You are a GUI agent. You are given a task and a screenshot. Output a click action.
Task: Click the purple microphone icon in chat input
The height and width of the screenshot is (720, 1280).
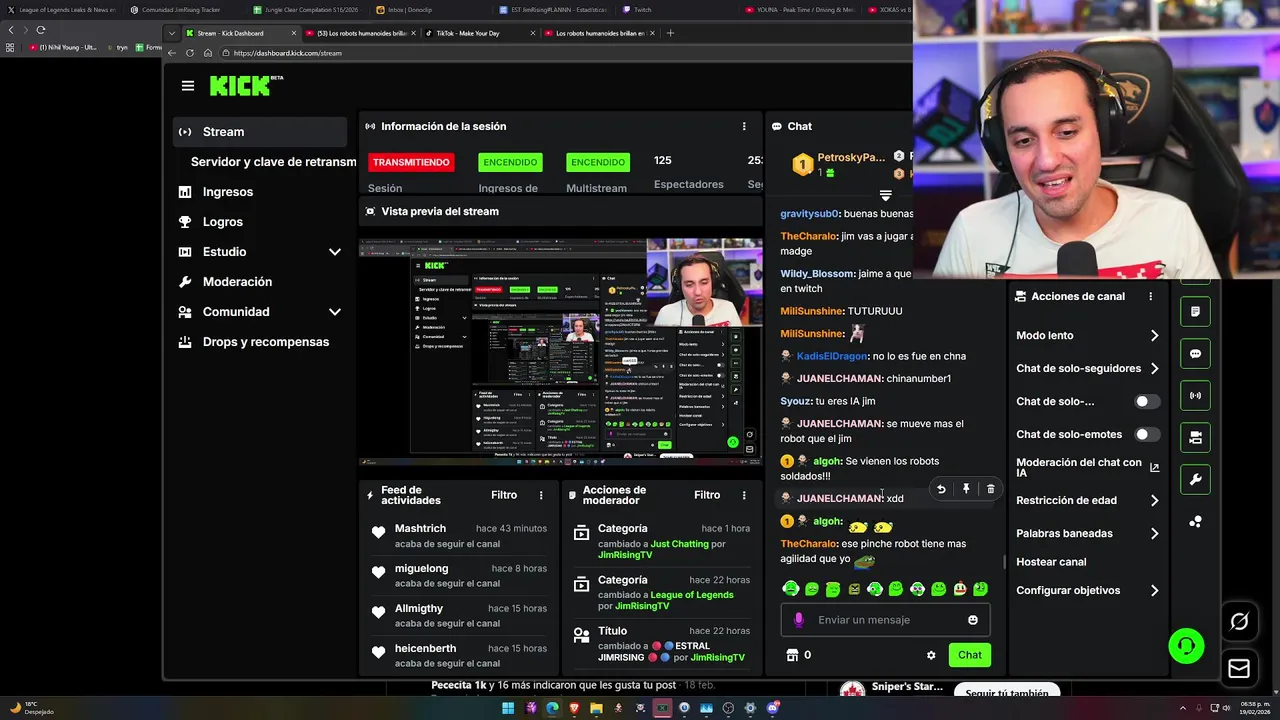(x=798, y=620)
